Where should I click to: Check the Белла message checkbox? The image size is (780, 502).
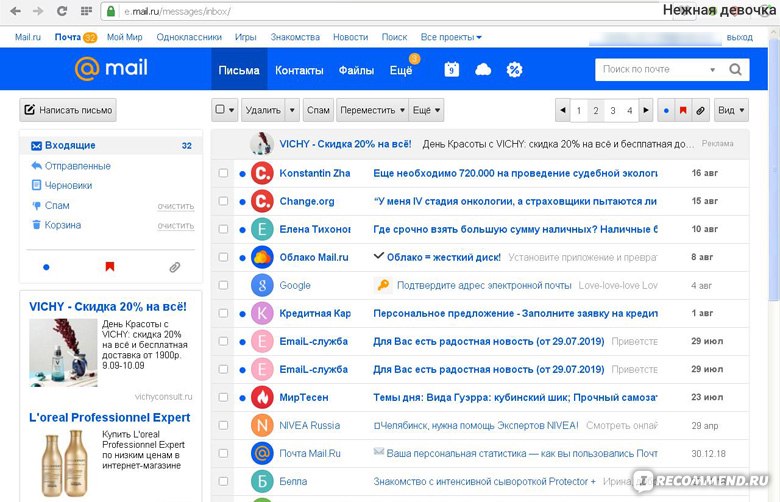click(223, 481)
